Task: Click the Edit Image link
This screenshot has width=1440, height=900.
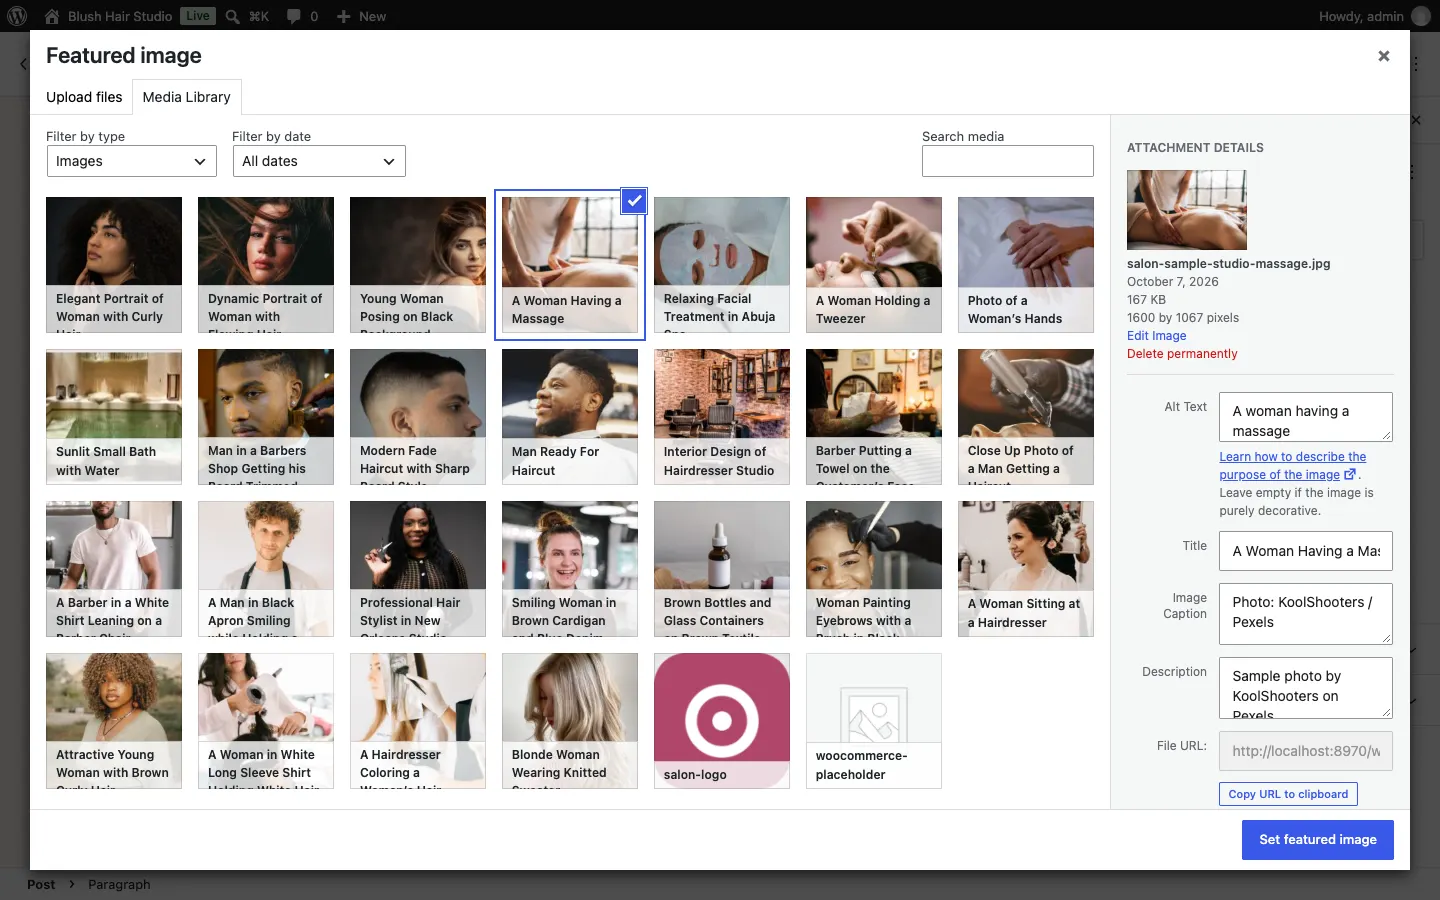Action: point(1156,336)
